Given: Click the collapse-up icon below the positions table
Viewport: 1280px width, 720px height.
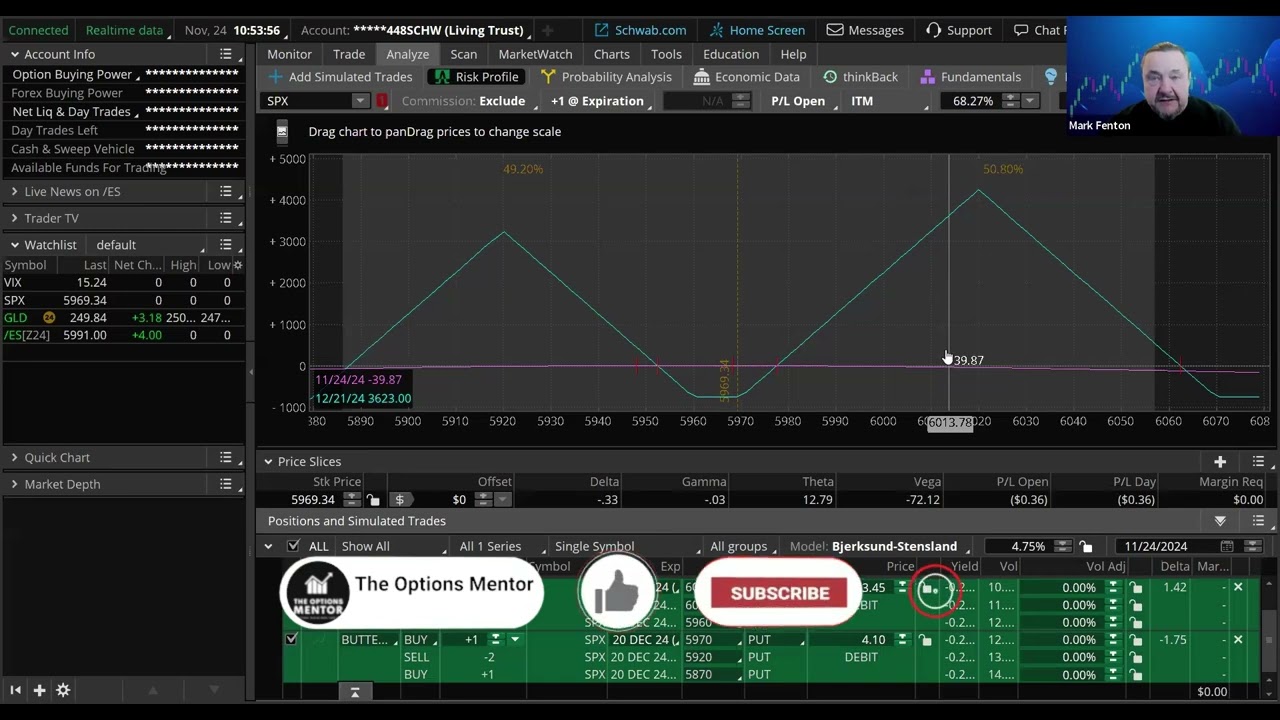Looking at the screenshot, I should pyautogui.click(x=354, y=692).
